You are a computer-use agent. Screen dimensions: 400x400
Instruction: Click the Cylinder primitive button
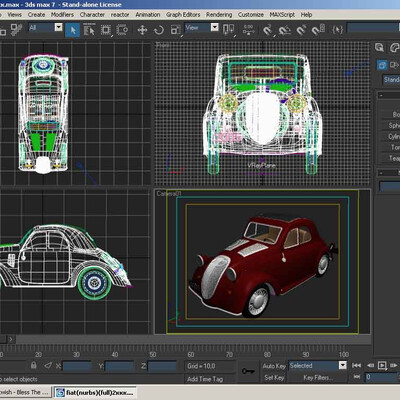390,136
